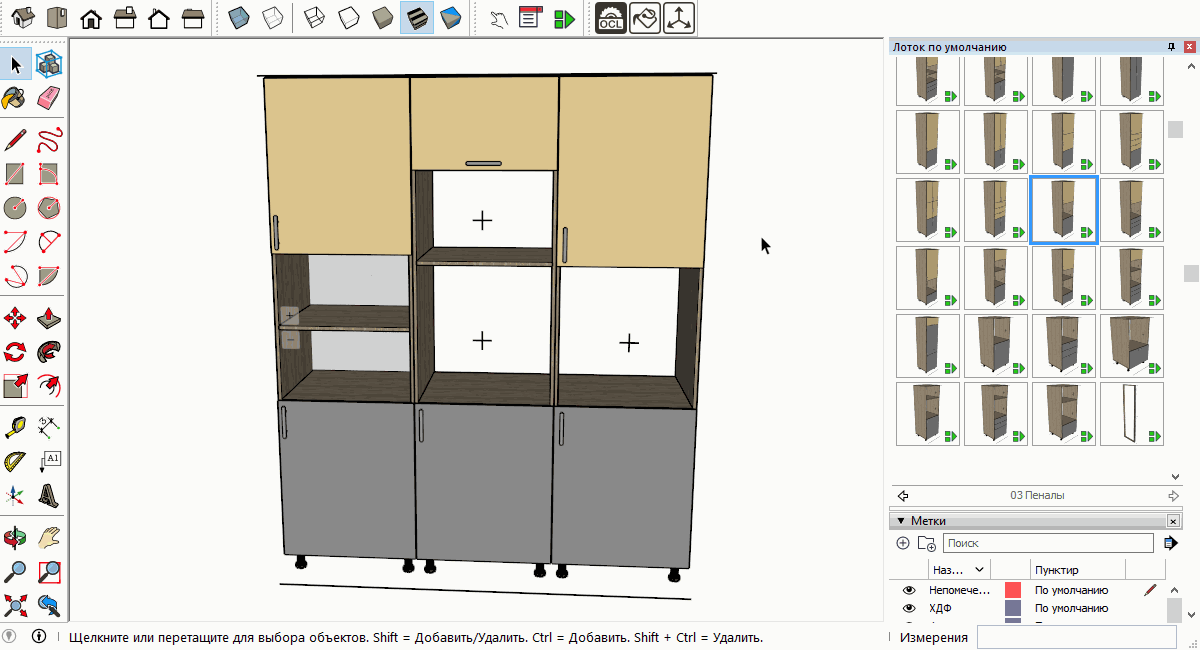Screen dimensions: 1200x650
Task: Hide the Непомече... tag with eye icon
Action: point(909,590)
